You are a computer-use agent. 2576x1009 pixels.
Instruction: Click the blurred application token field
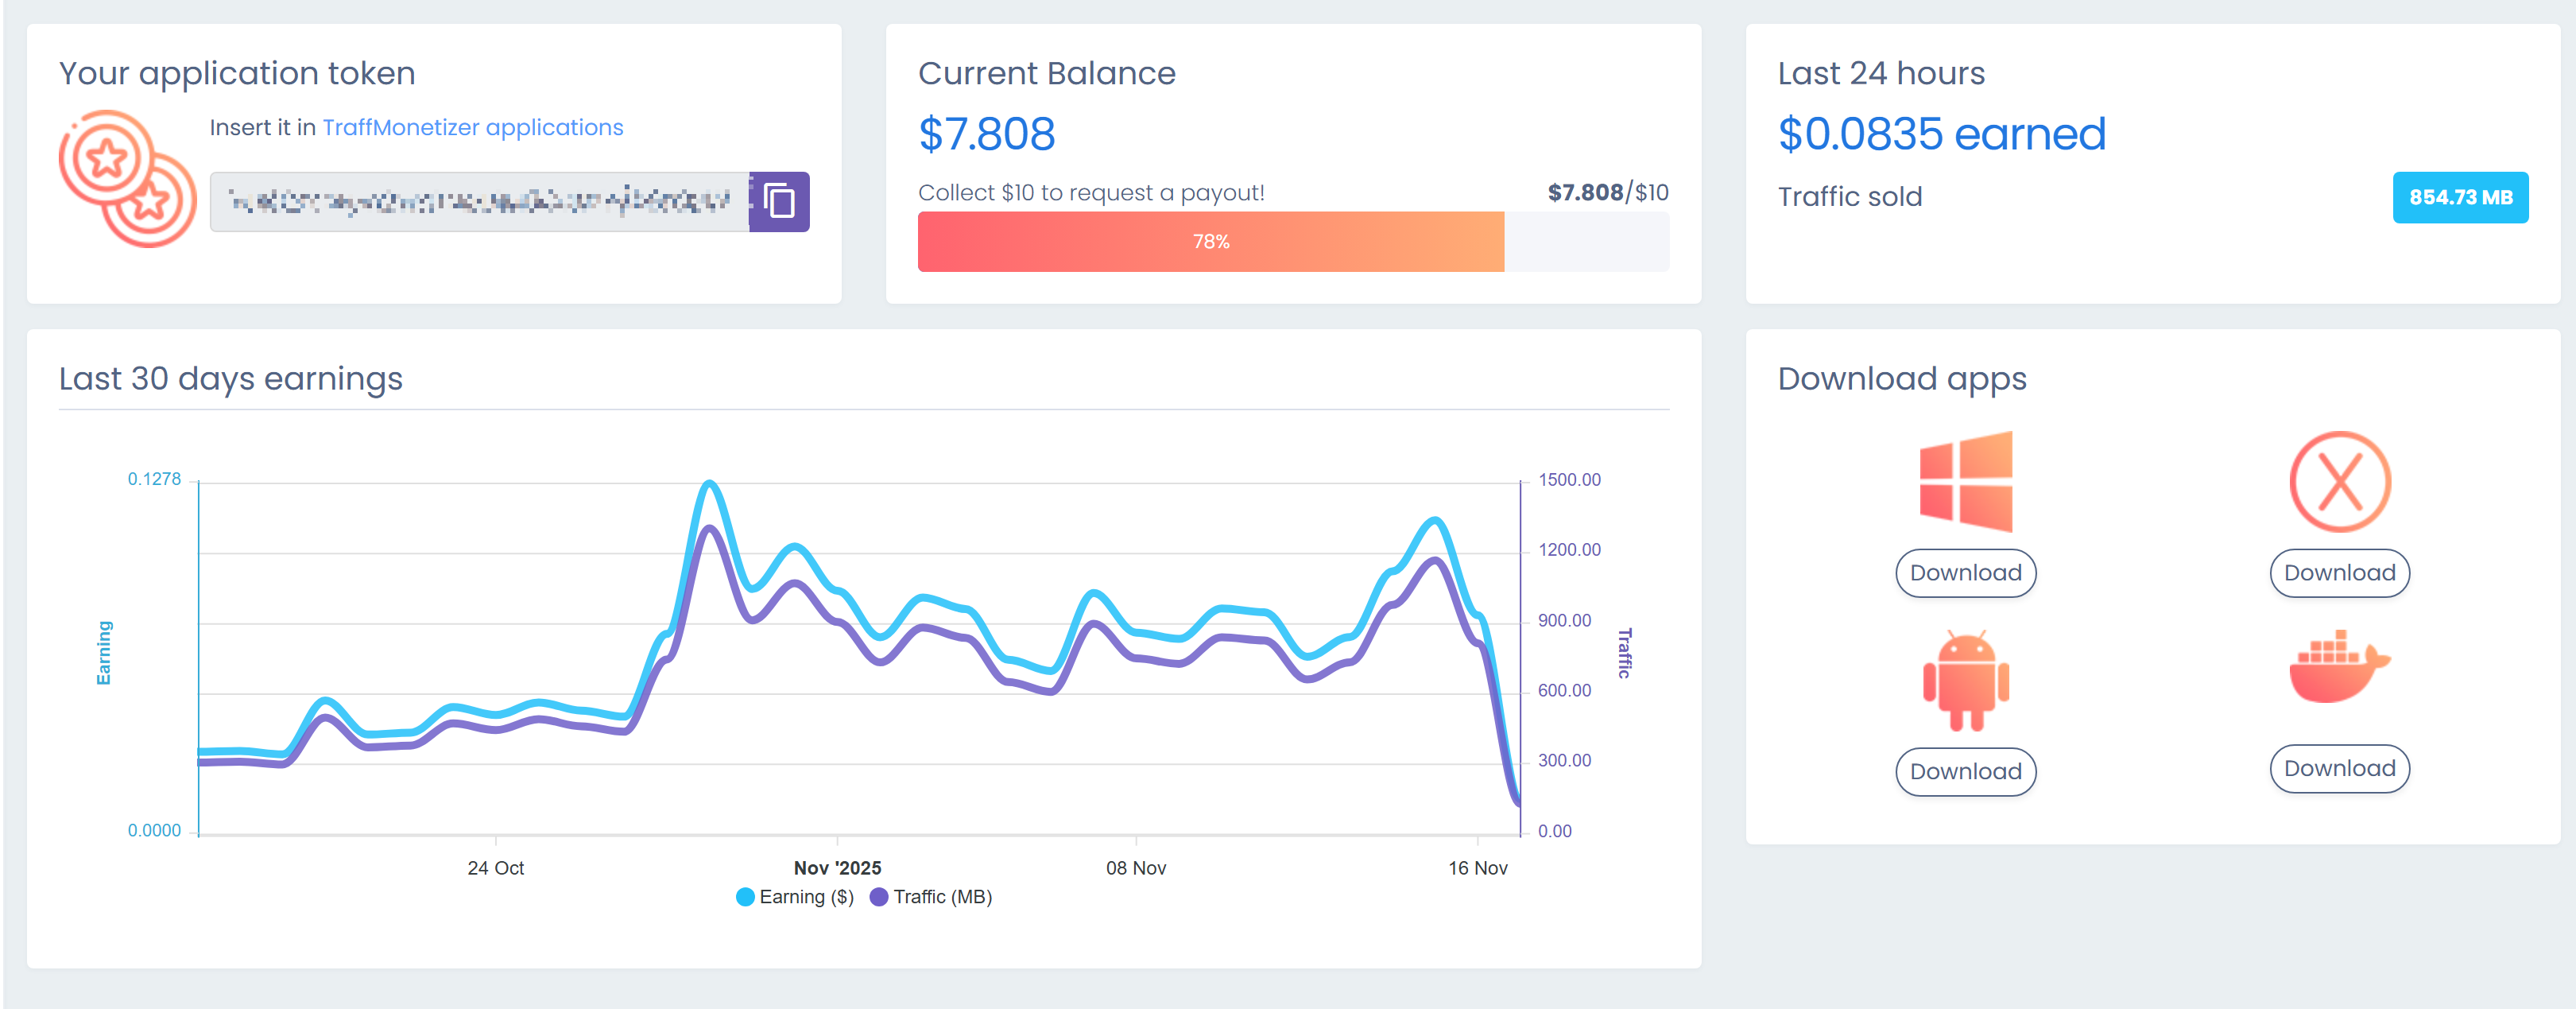tap(479, 202)
